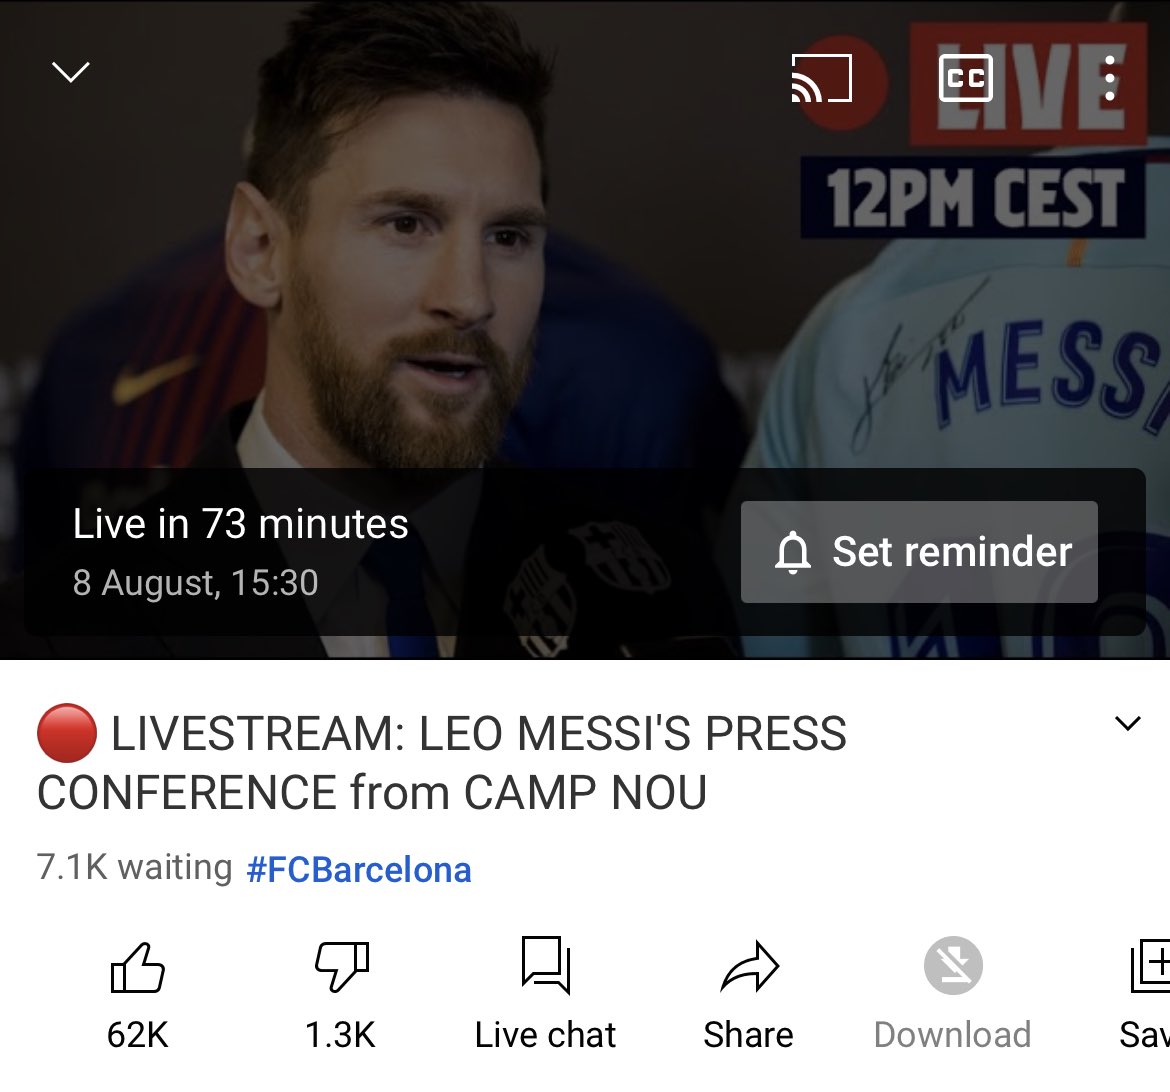Minimize the video player with the down chevron
Viewport: 1170px width, 1092px height.
tap(71, 72)
